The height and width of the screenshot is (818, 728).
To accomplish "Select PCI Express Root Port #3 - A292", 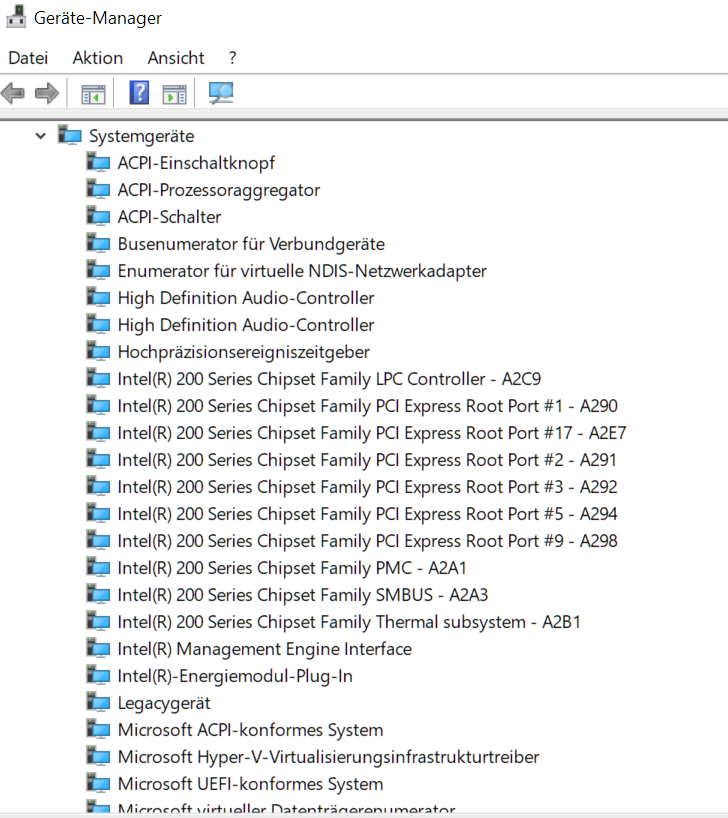I will (x=367, y=487).
